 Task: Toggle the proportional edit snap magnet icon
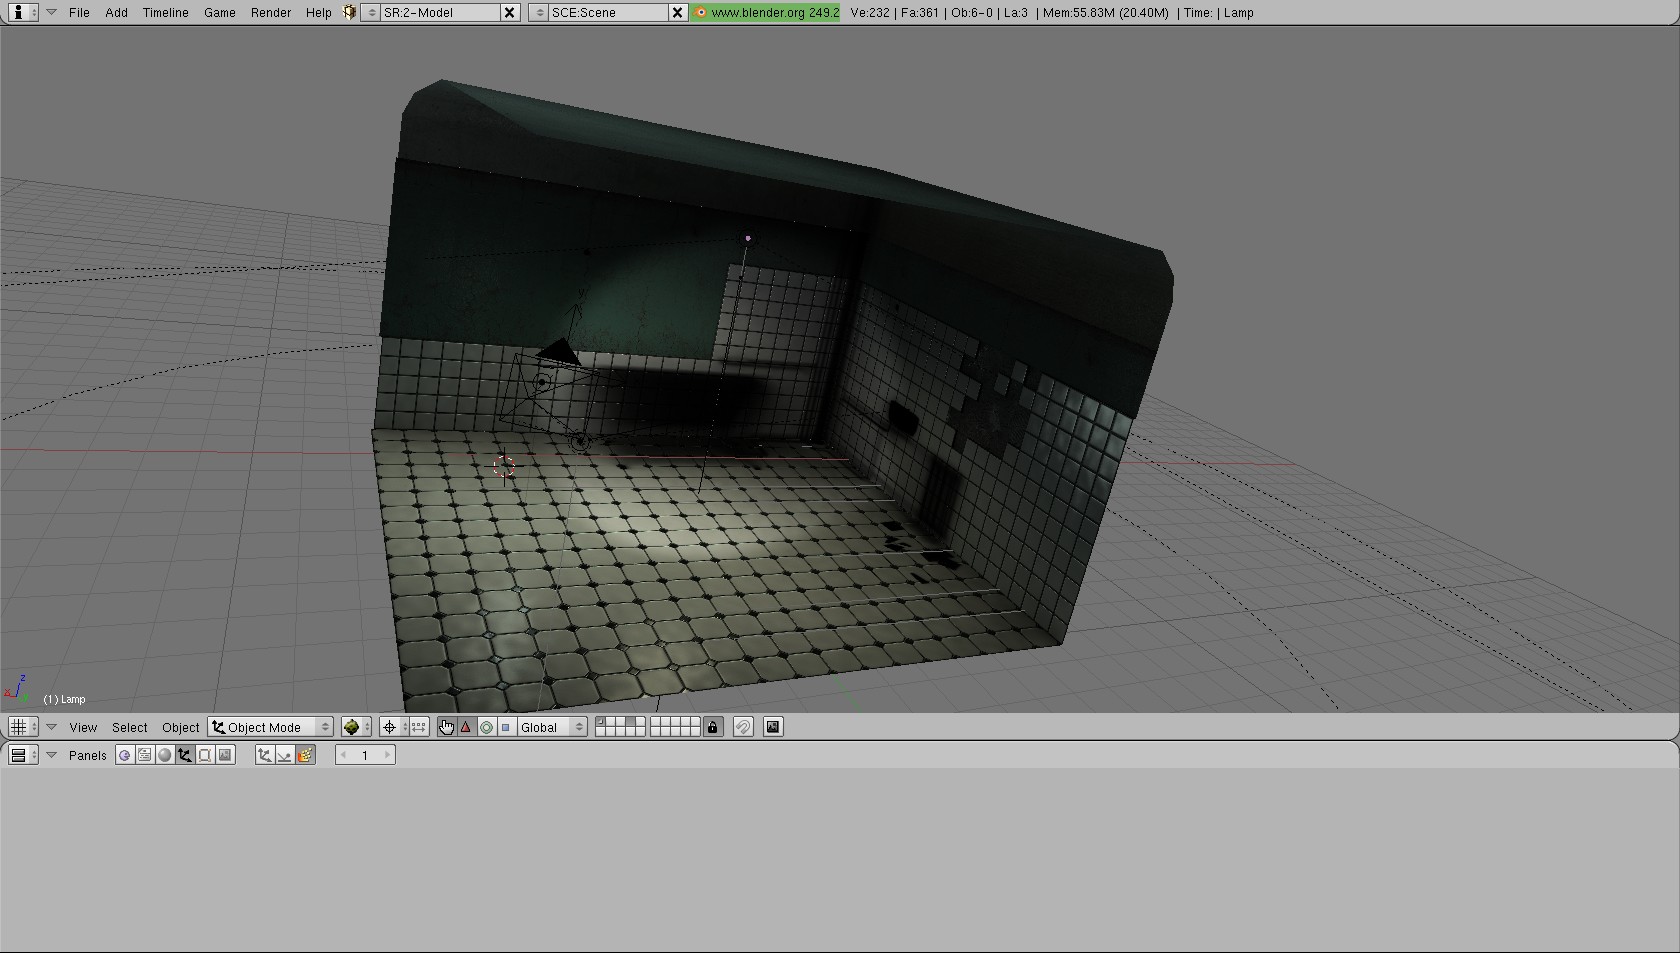(743, 727)
